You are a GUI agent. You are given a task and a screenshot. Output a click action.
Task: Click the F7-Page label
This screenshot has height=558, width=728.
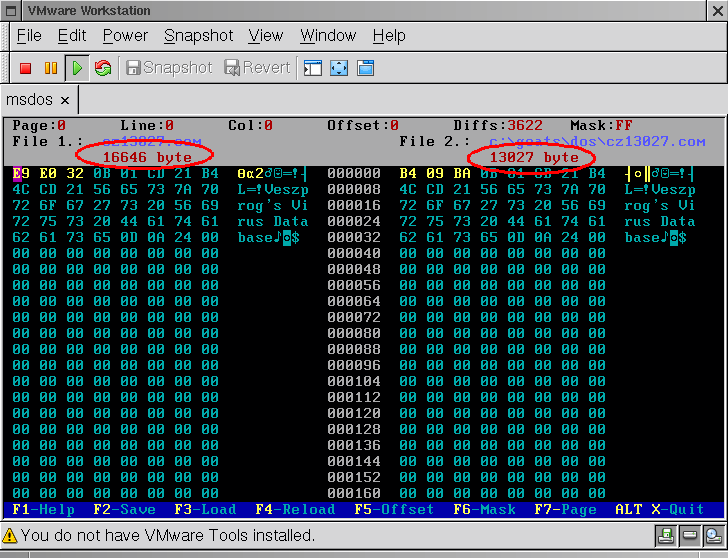(566, 509)
